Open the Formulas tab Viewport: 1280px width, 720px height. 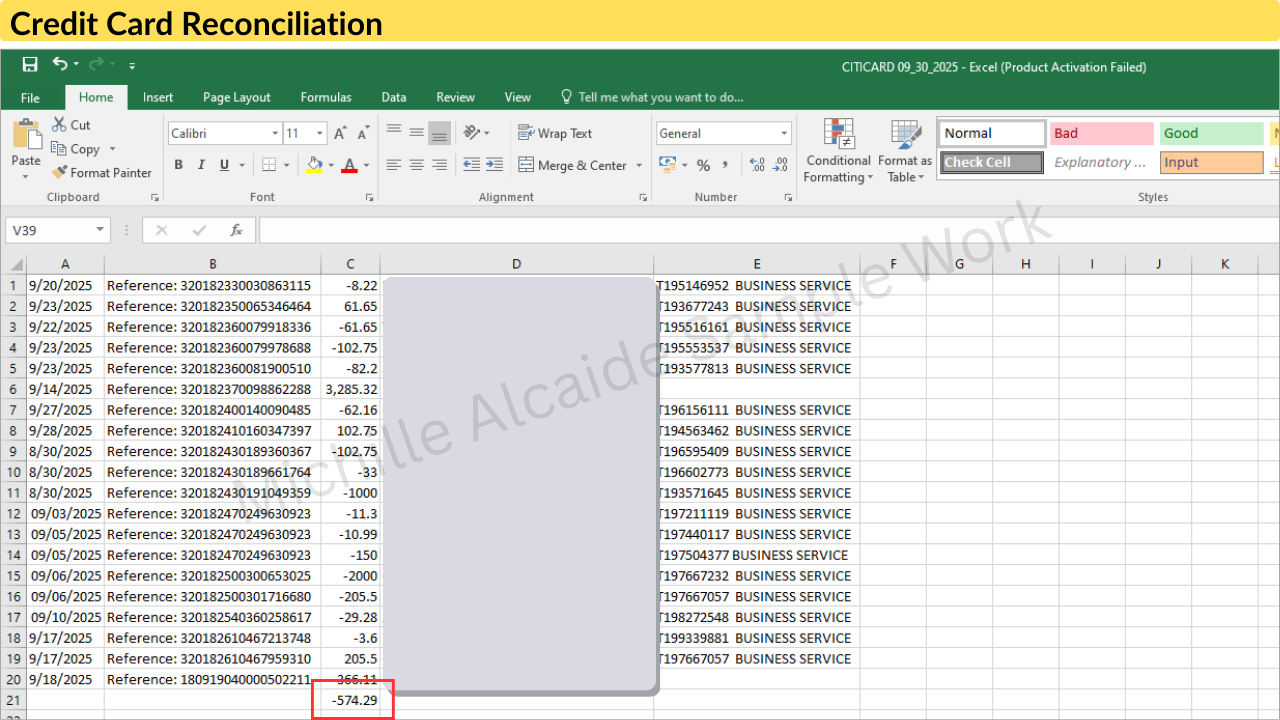(326, 97)
